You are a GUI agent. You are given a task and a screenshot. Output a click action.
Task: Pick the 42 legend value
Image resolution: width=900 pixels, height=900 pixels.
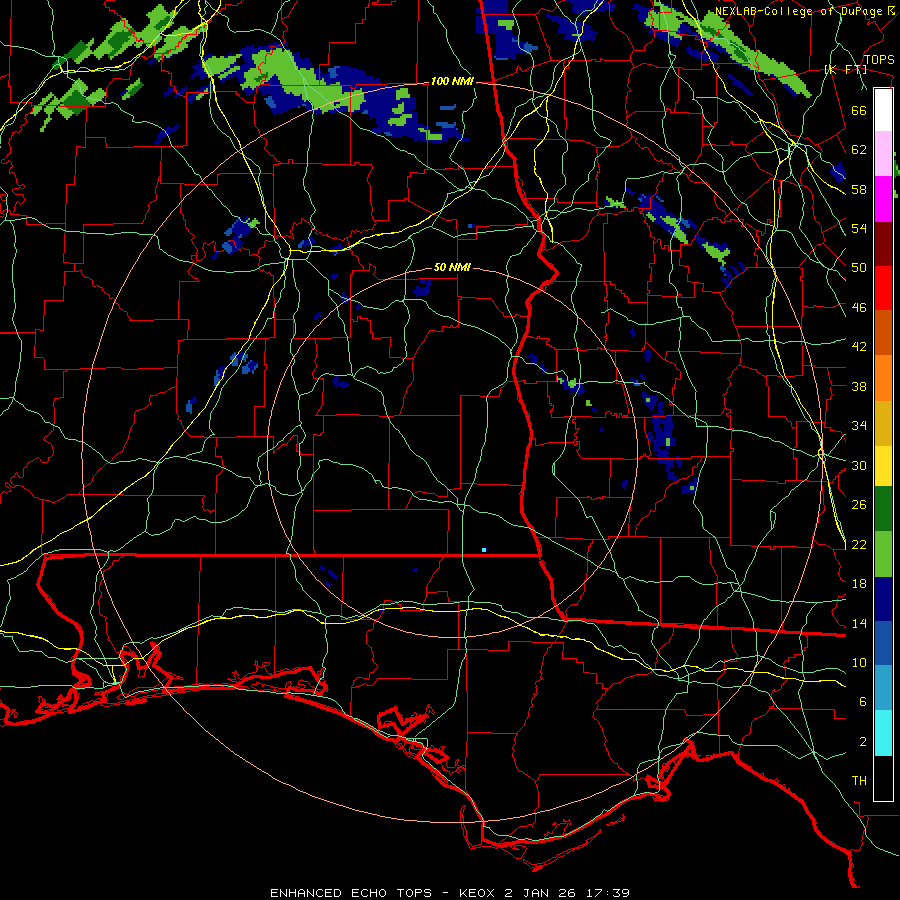[859, 347]
